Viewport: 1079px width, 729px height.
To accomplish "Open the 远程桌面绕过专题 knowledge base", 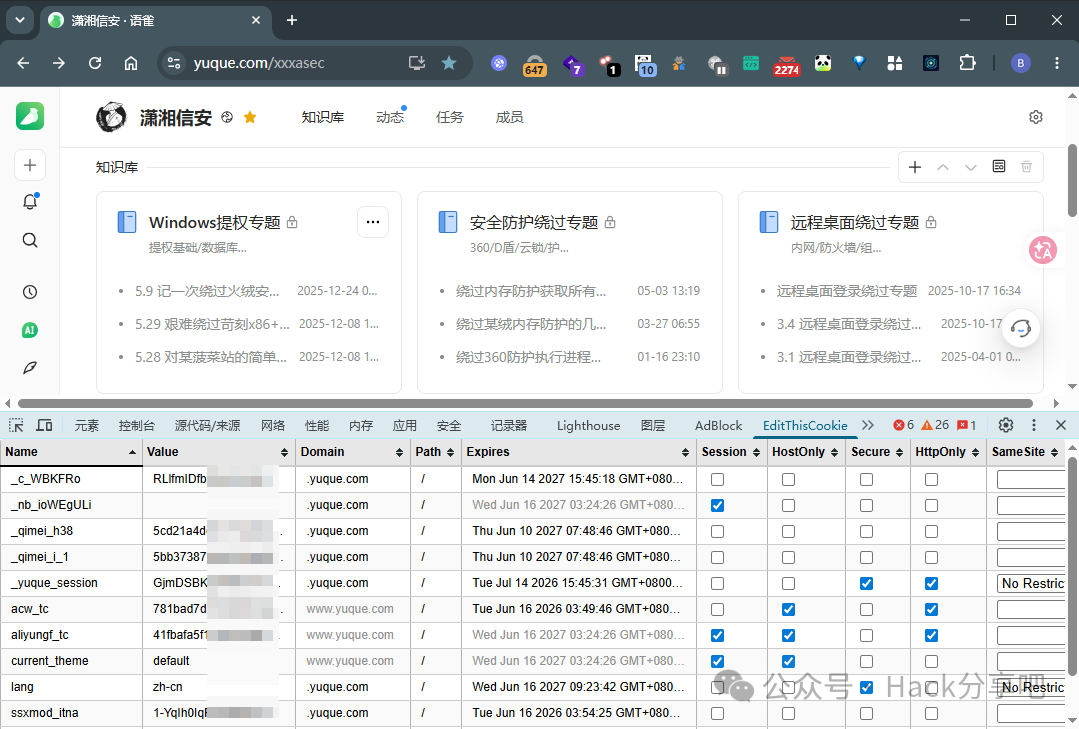I will (x=855, y=222).
